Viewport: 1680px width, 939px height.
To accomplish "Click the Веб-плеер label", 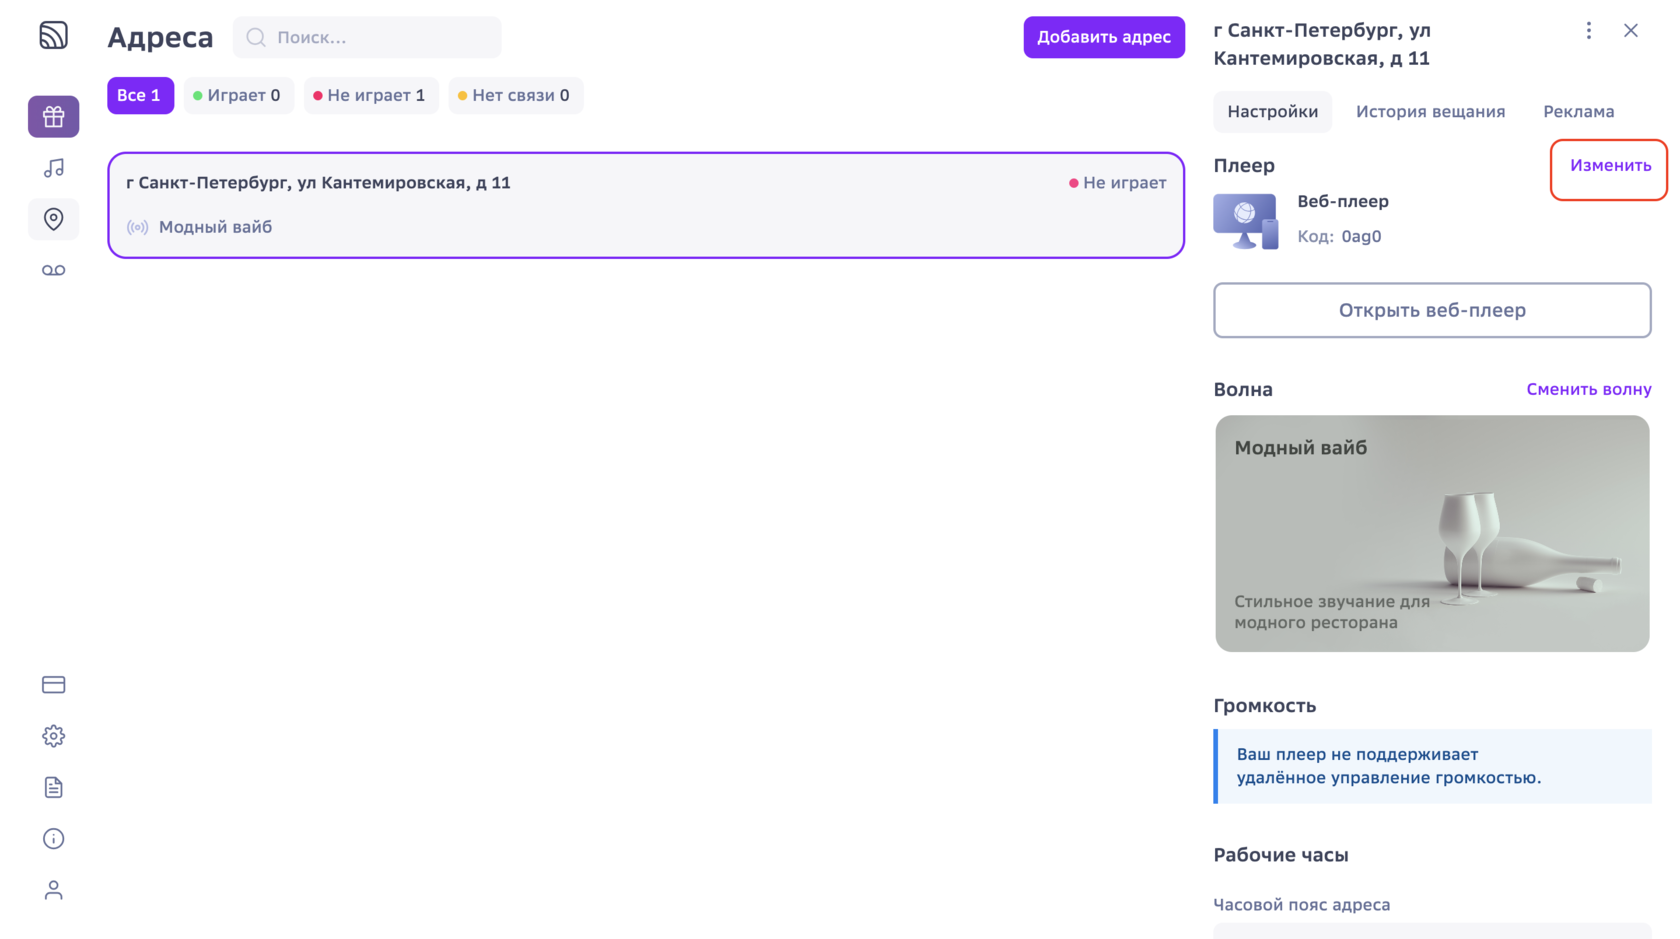I will (x=1343, y=201).
